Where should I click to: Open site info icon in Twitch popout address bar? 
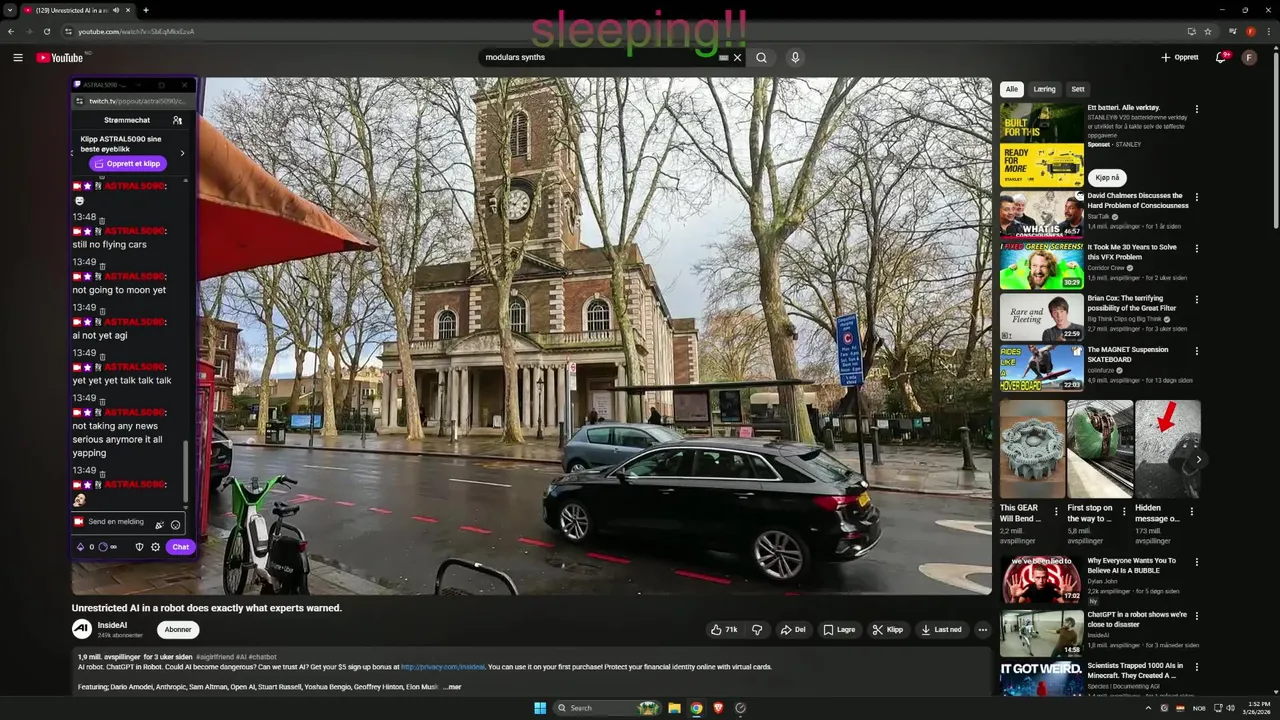tap(80, 101)
